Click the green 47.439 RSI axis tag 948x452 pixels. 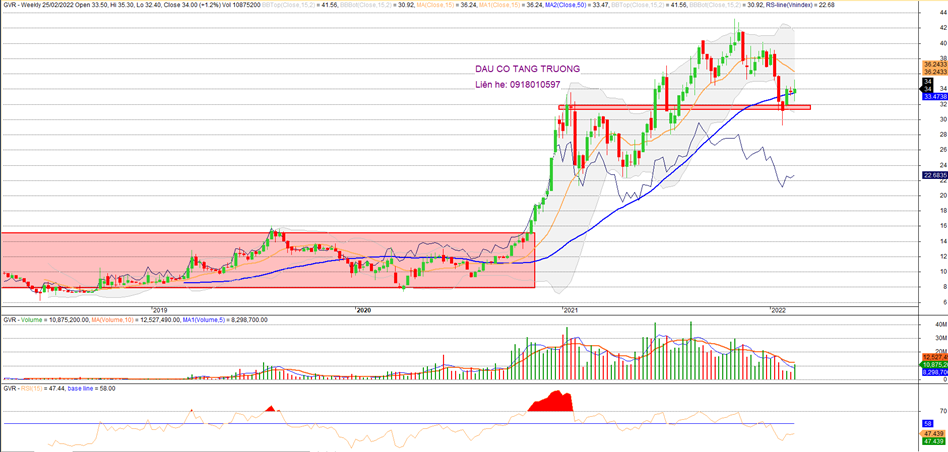click(x=934, y=441)
